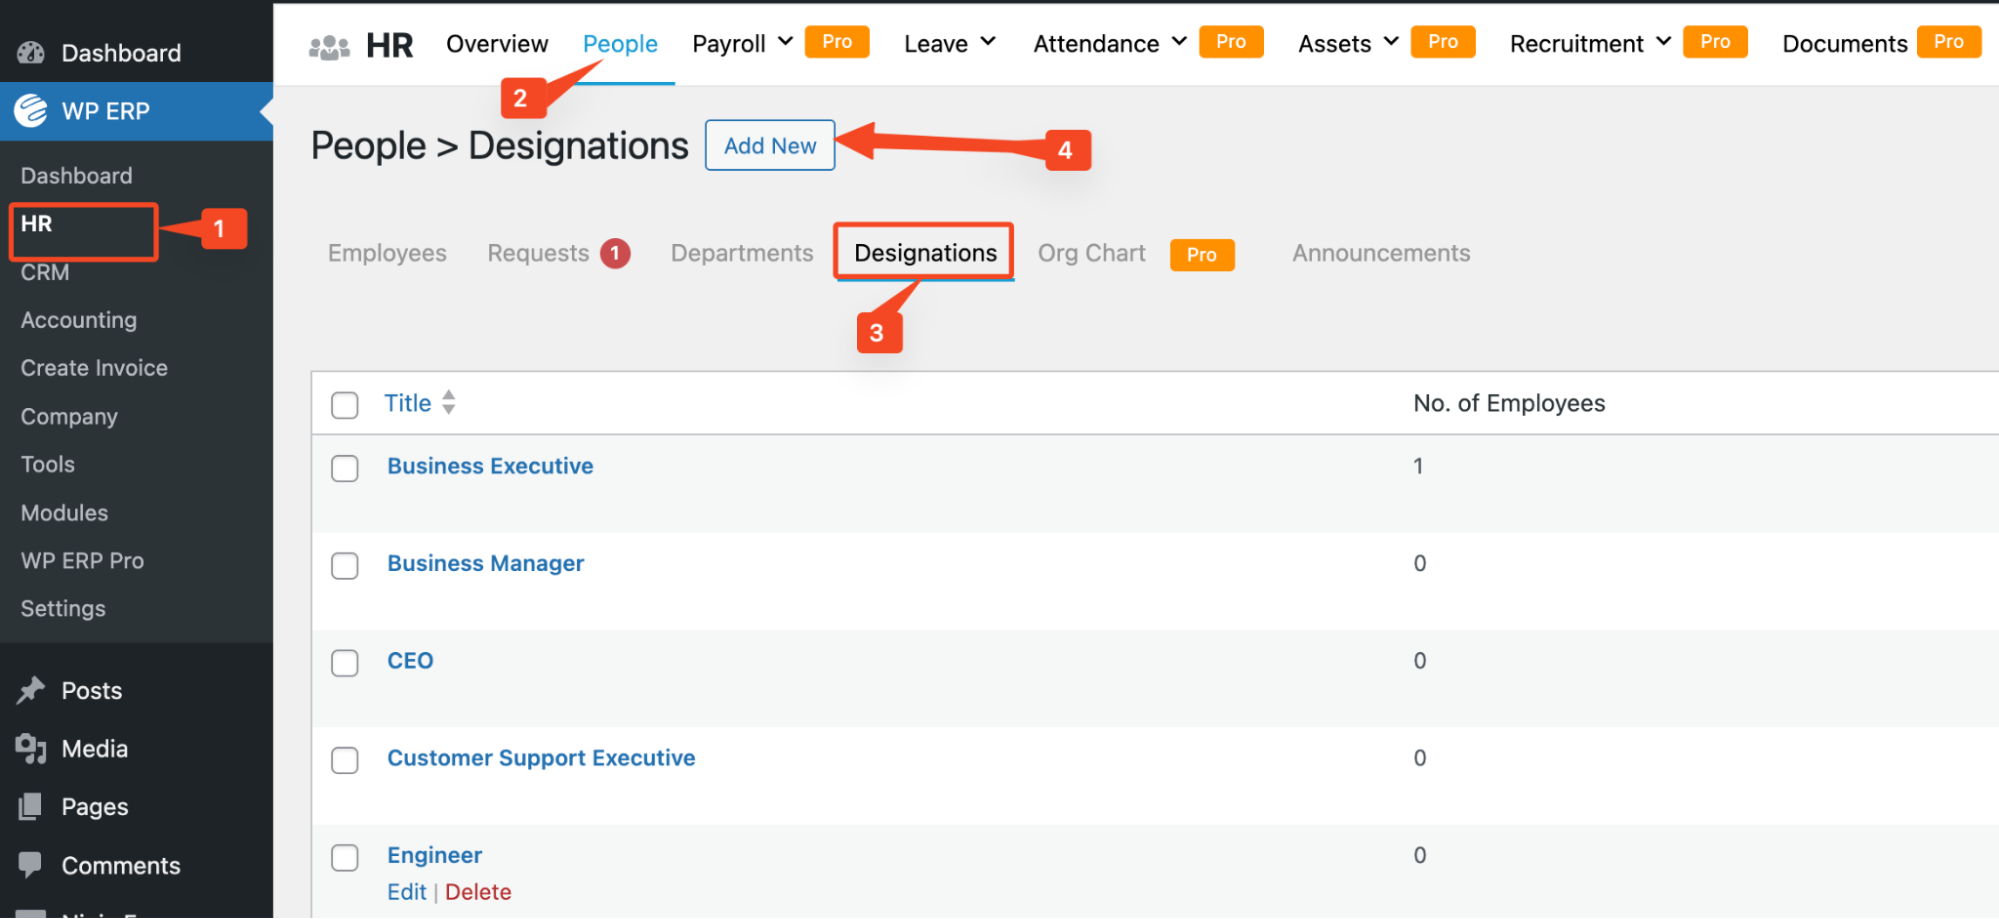Click the Pages icon in sidebar
This screenshot has width=1999, height=919.
pyautogui.click(x=31, y=806)
